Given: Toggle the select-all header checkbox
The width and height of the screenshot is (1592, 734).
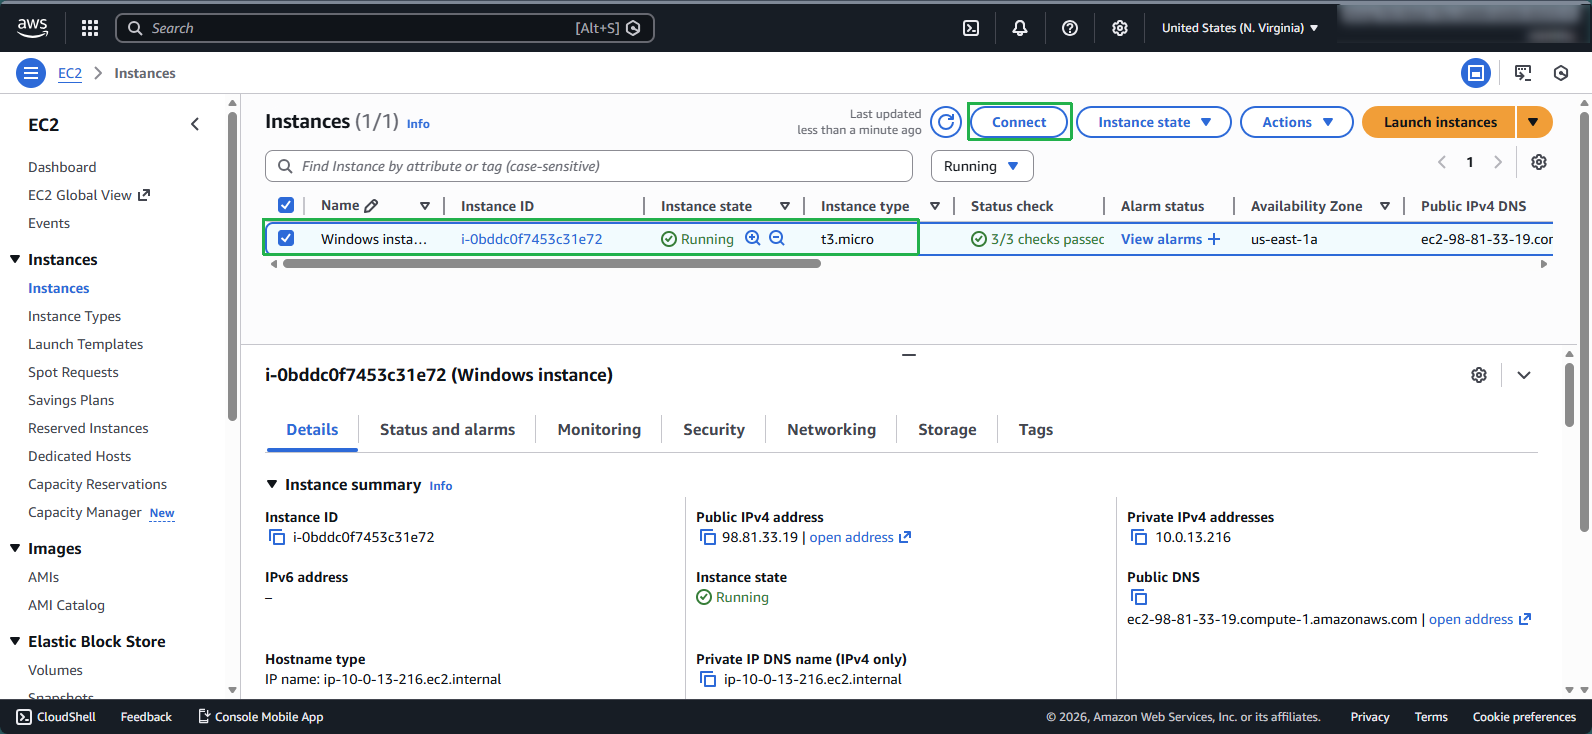Looking at the screenshot, I should click(x=286, y=206).
